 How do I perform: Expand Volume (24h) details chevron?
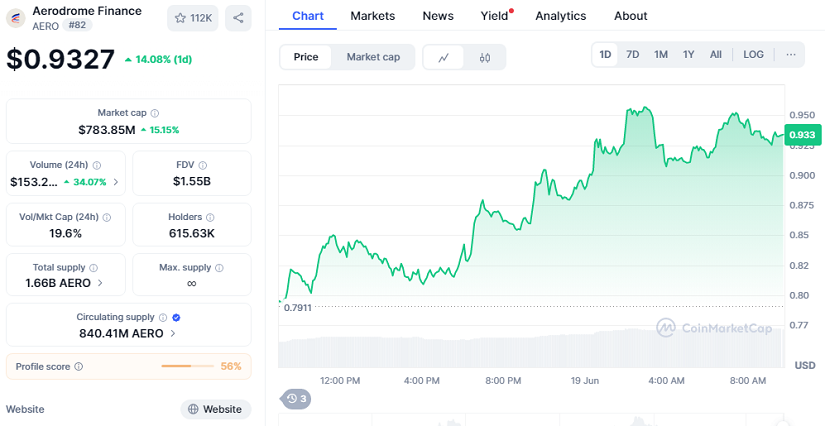[116, 182]
